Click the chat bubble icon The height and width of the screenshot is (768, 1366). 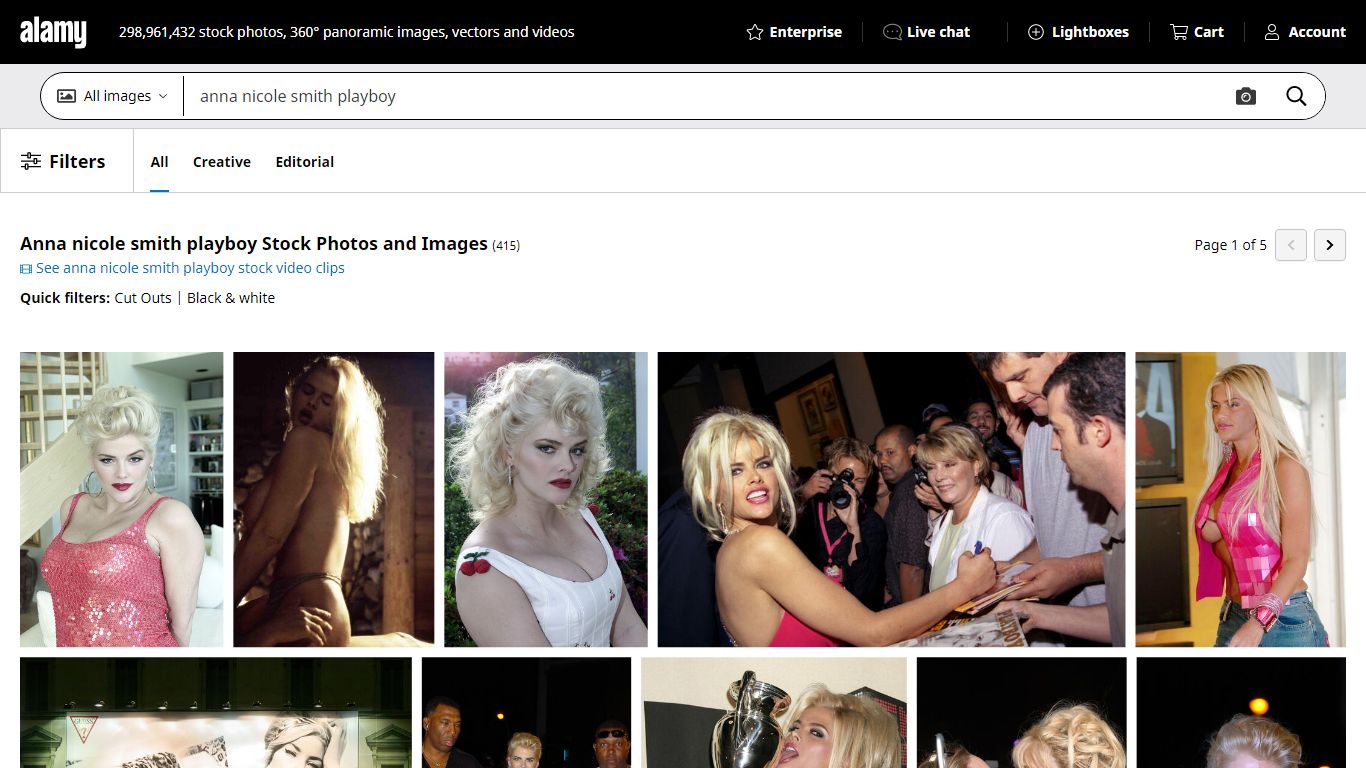point(892,32)
